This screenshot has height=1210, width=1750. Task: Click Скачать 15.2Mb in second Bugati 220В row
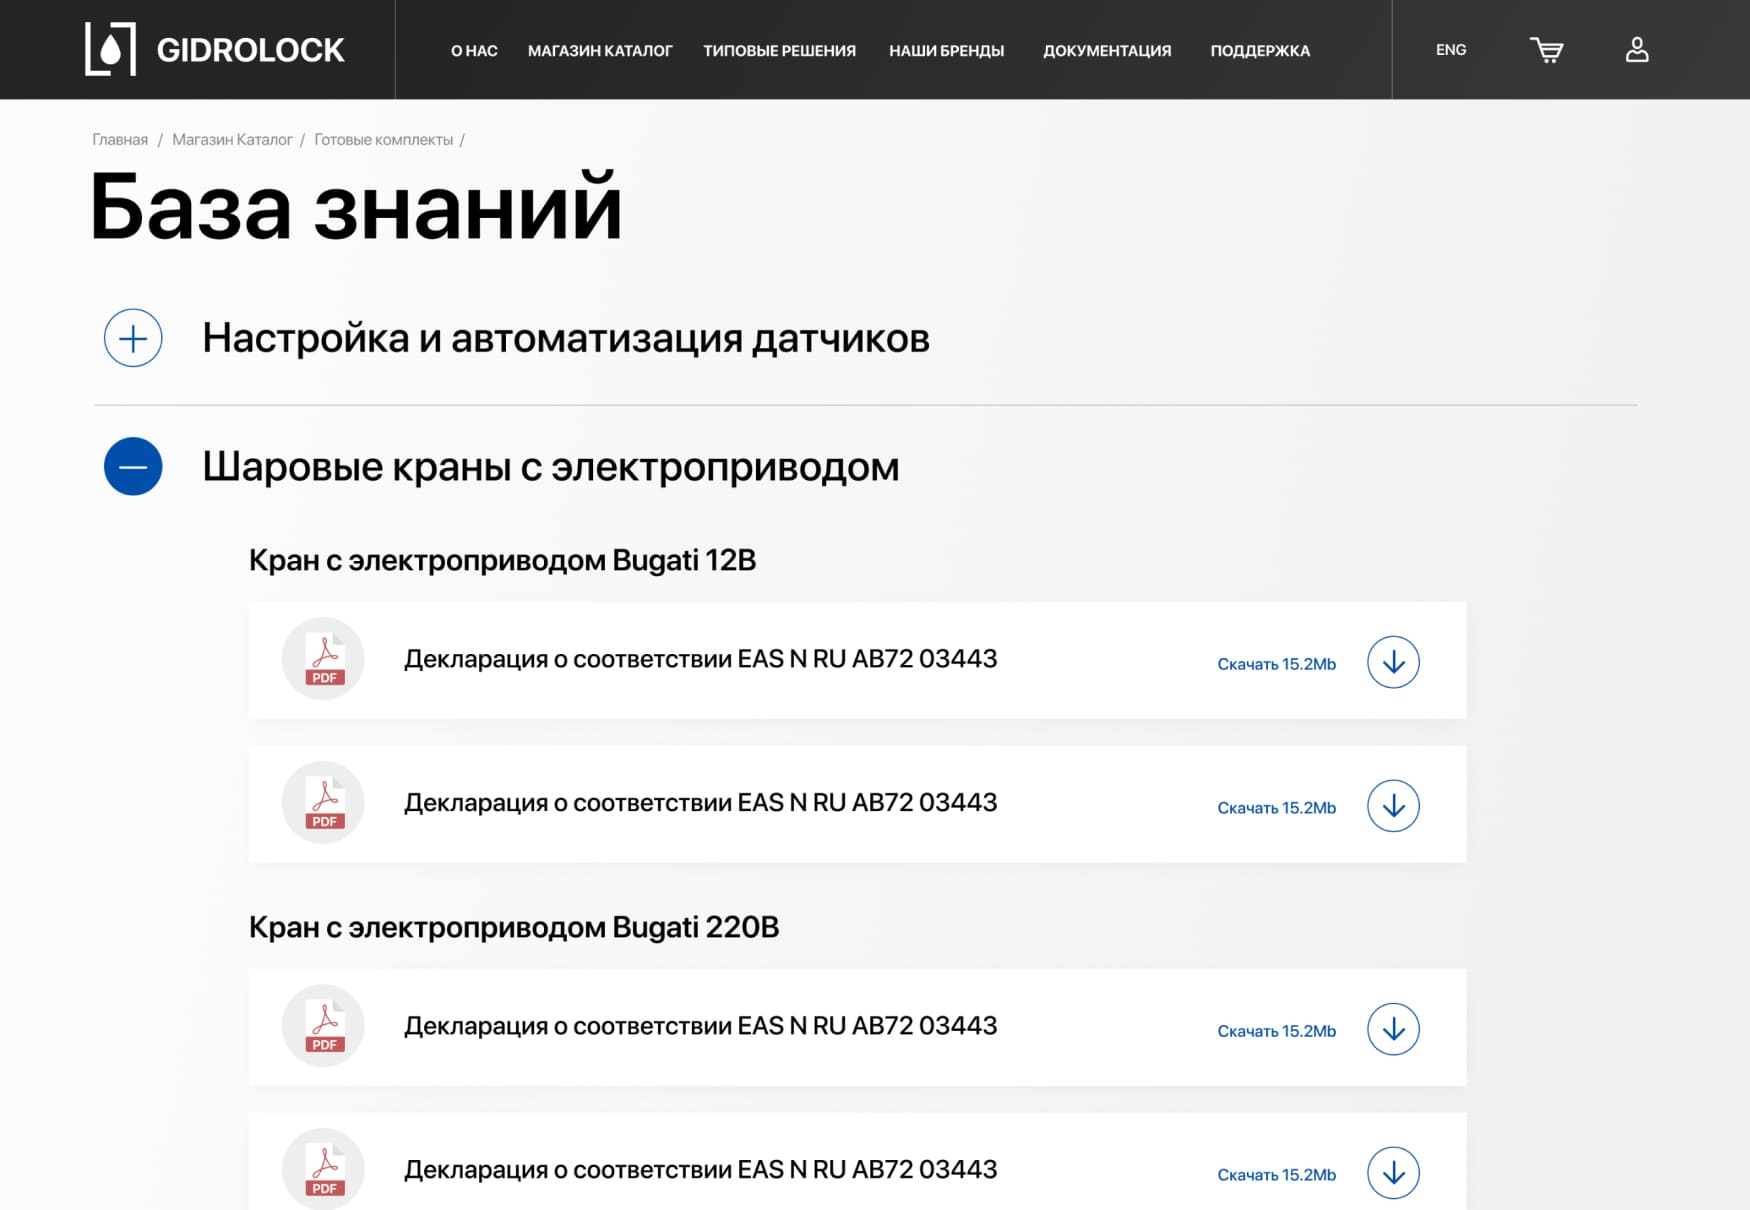tap(1276, 1175)
